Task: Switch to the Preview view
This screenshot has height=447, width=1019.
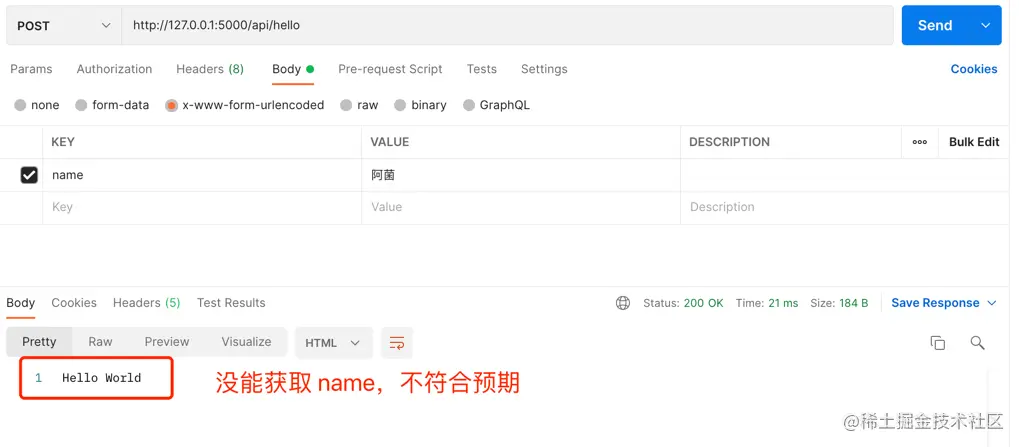Action: point(167,342)
